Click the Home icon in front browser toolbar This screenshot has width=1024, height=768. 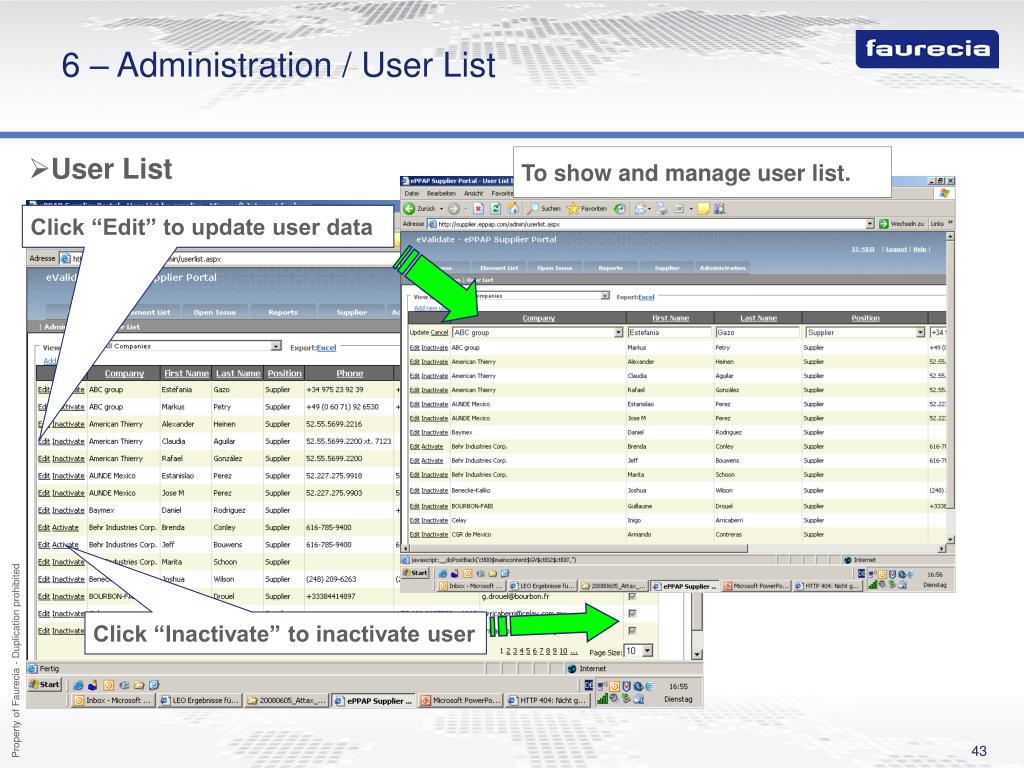[x=513, y=208]
